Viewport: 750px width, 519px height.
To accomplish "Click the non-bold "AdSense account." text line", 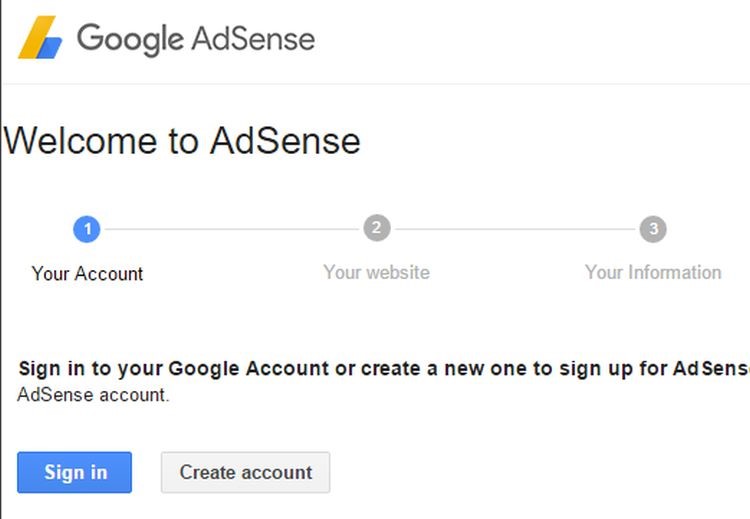I will [94, 394].
